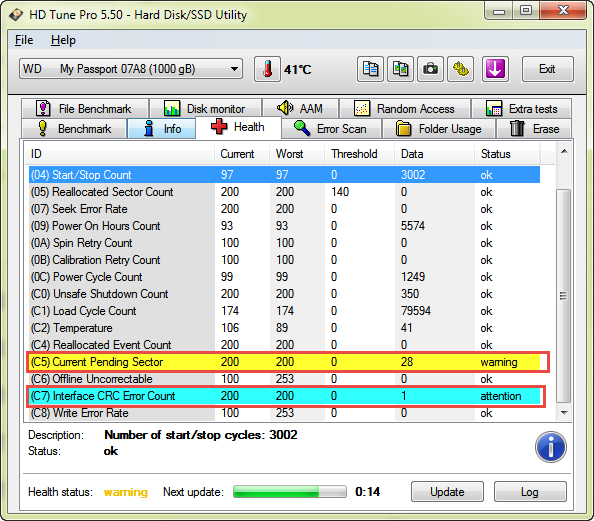The image size is (594, 521).
Task: Sort by the Data column header
Action: 435,154
